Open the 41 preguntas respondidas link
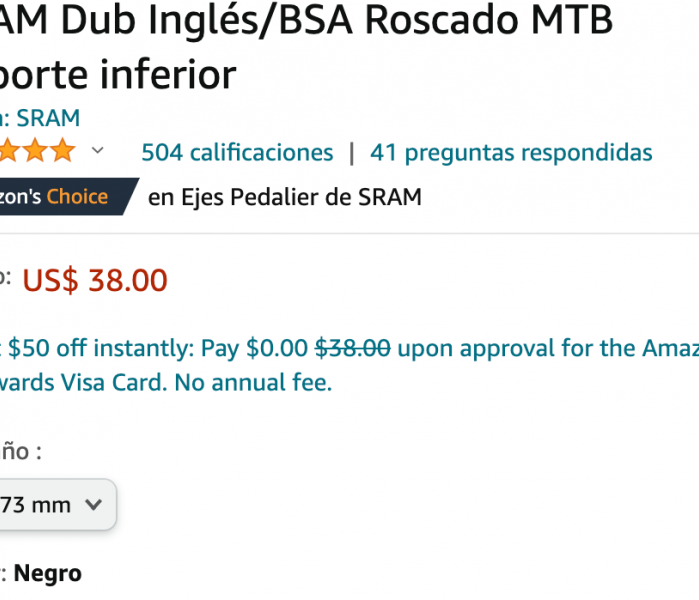The width and height of the screenshot is (699, 600). [511, 153]
